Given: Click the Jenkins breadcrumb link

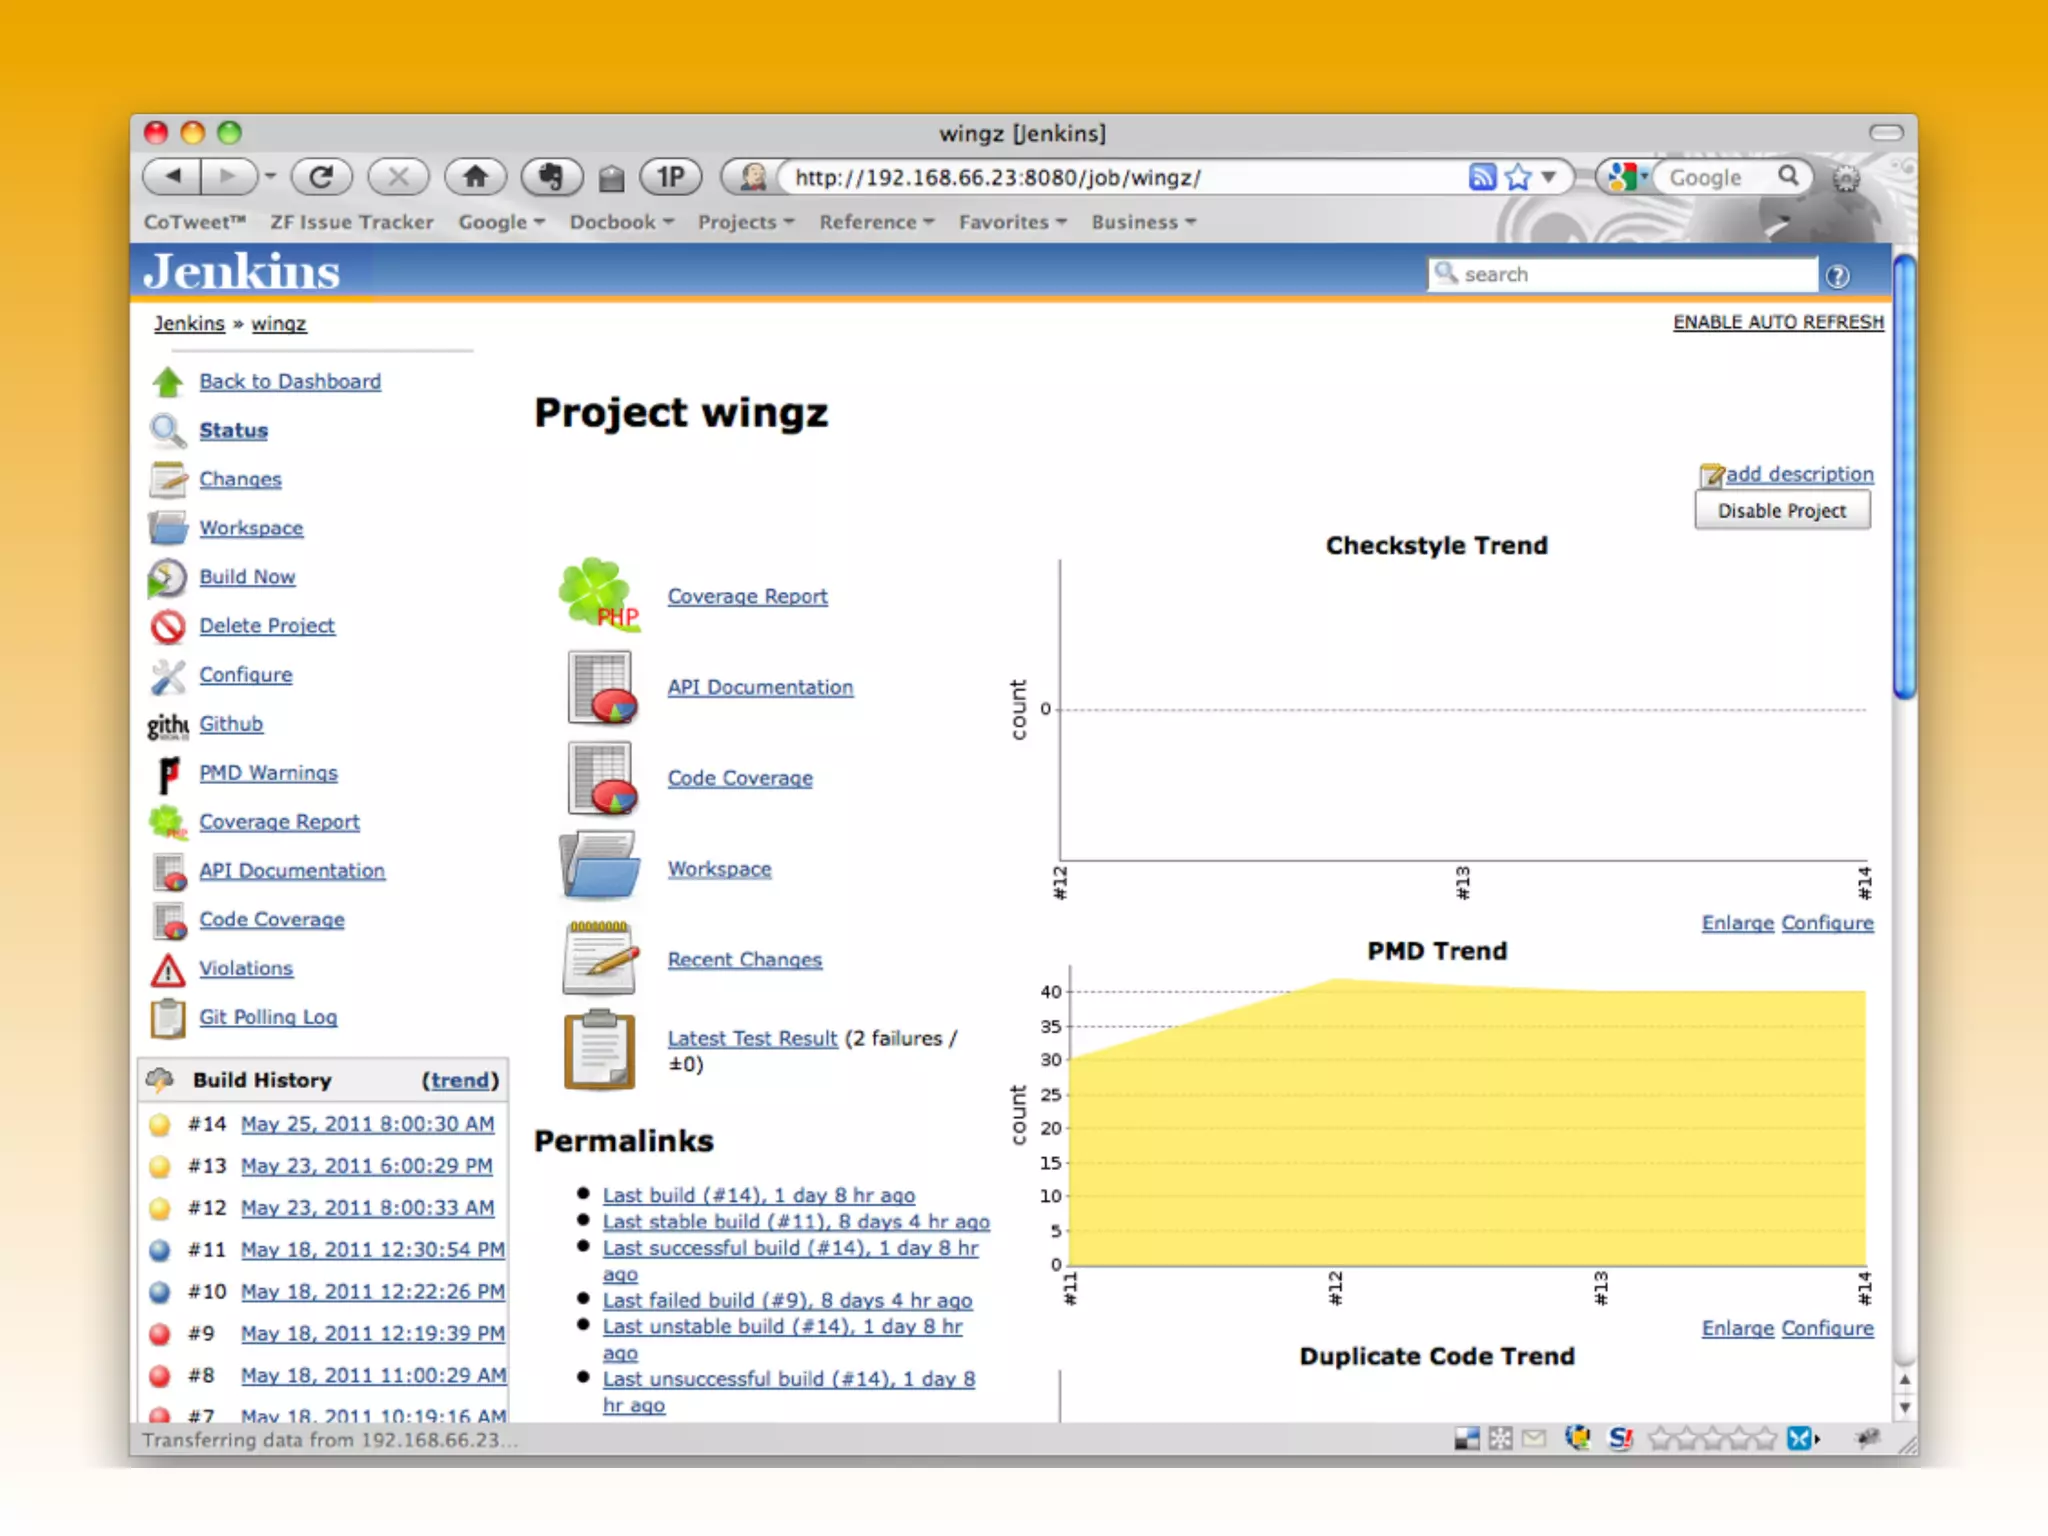Looking at the screenshot, I should click(x=189, y=324).
